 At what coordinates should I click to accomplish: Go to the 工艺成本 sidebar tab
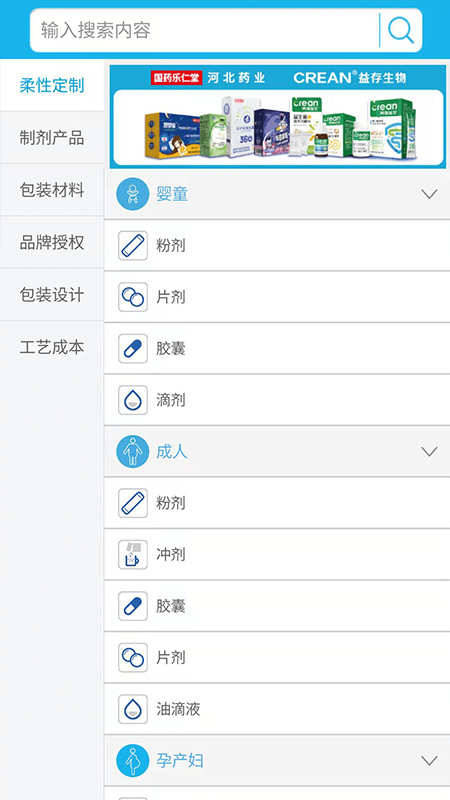click(52, 347)
